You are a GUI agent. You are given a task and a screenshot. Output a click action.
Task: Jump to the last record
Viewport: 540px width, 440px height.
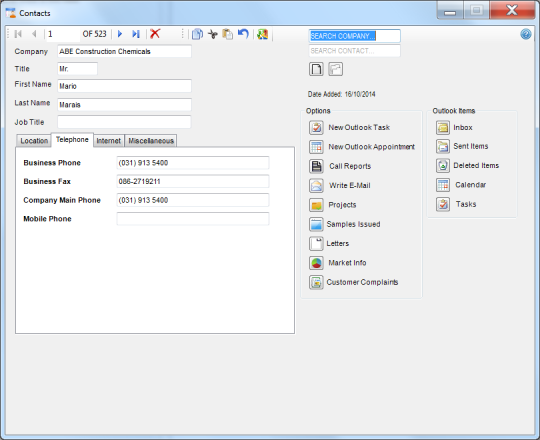click(x=136, y=34)
